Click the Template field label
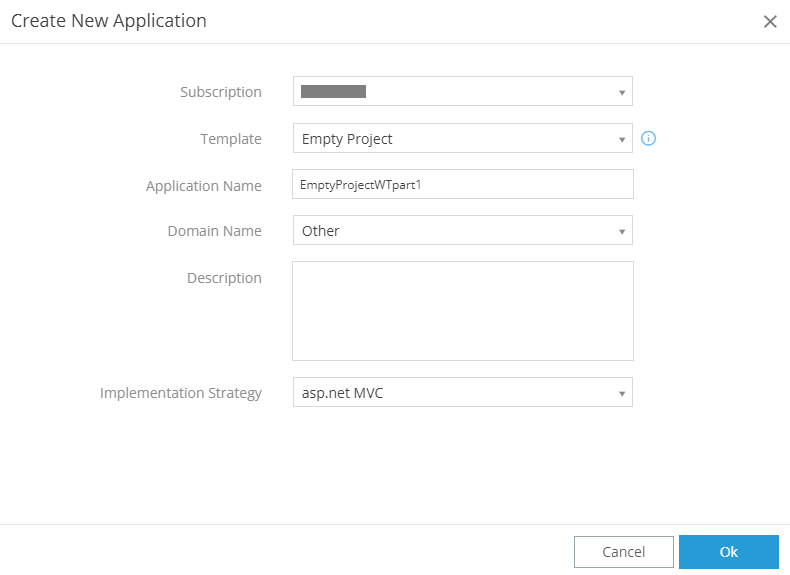This screenshot has width=790, height=575. (x=230, y=139)
